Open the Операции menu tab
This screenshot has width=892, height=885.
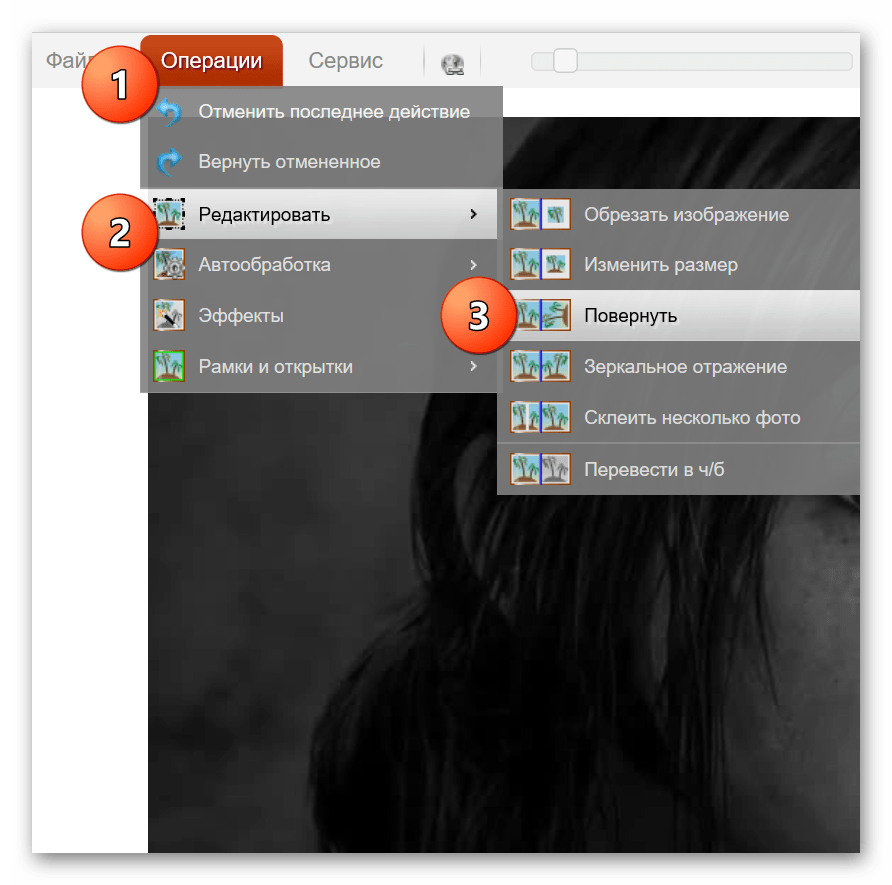point(211,60)
